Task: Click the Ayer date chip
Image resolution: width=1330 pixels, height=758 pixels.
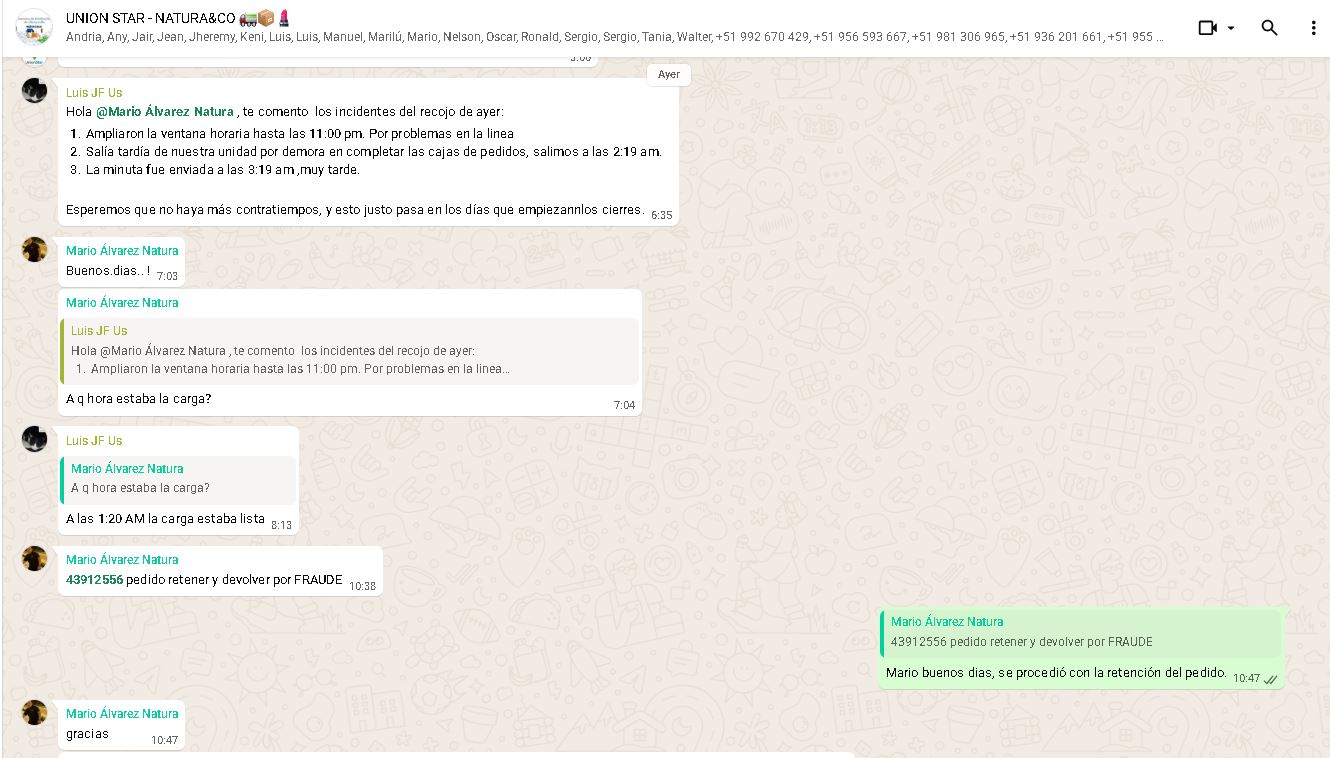Action: pos(669,75)
